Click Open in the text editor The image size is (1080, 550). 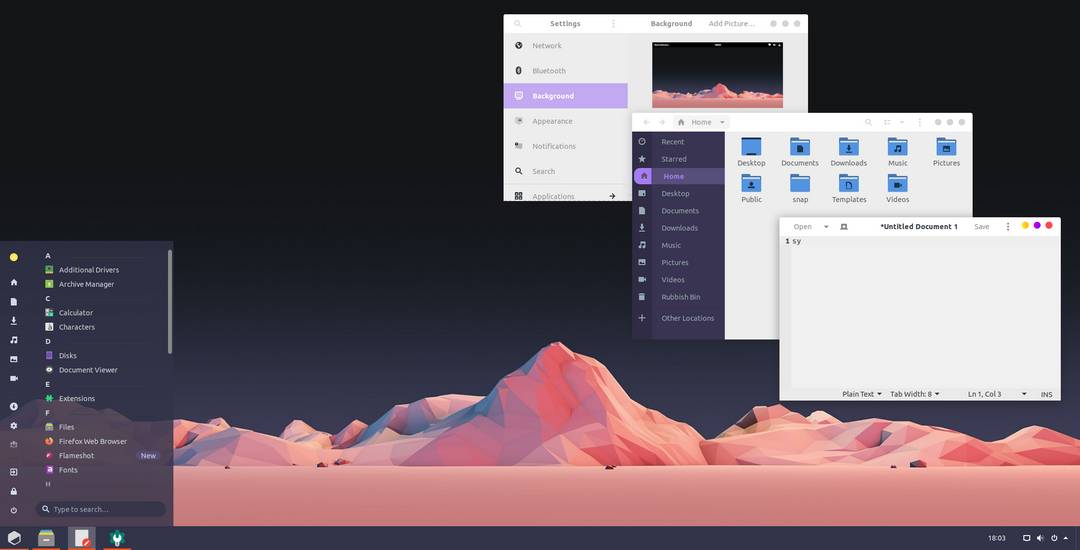tap(802, 226)
